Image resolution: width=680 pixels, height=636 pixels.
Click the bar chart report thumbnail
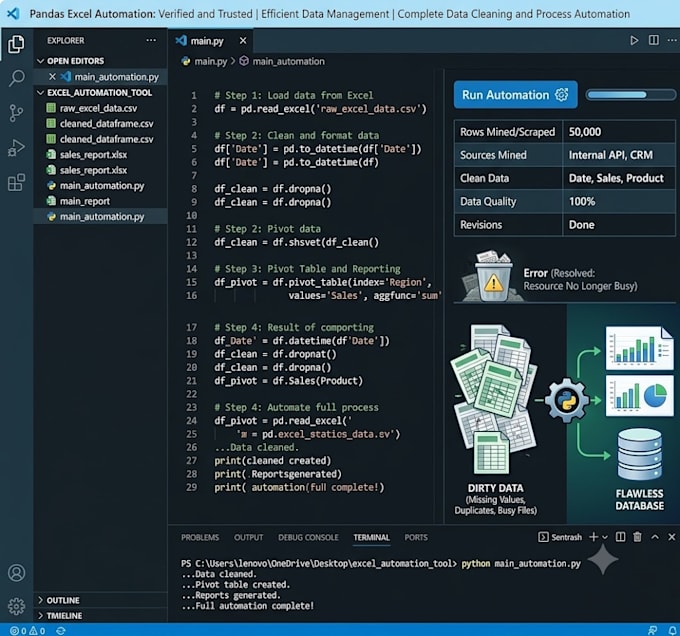click(640, 349)
